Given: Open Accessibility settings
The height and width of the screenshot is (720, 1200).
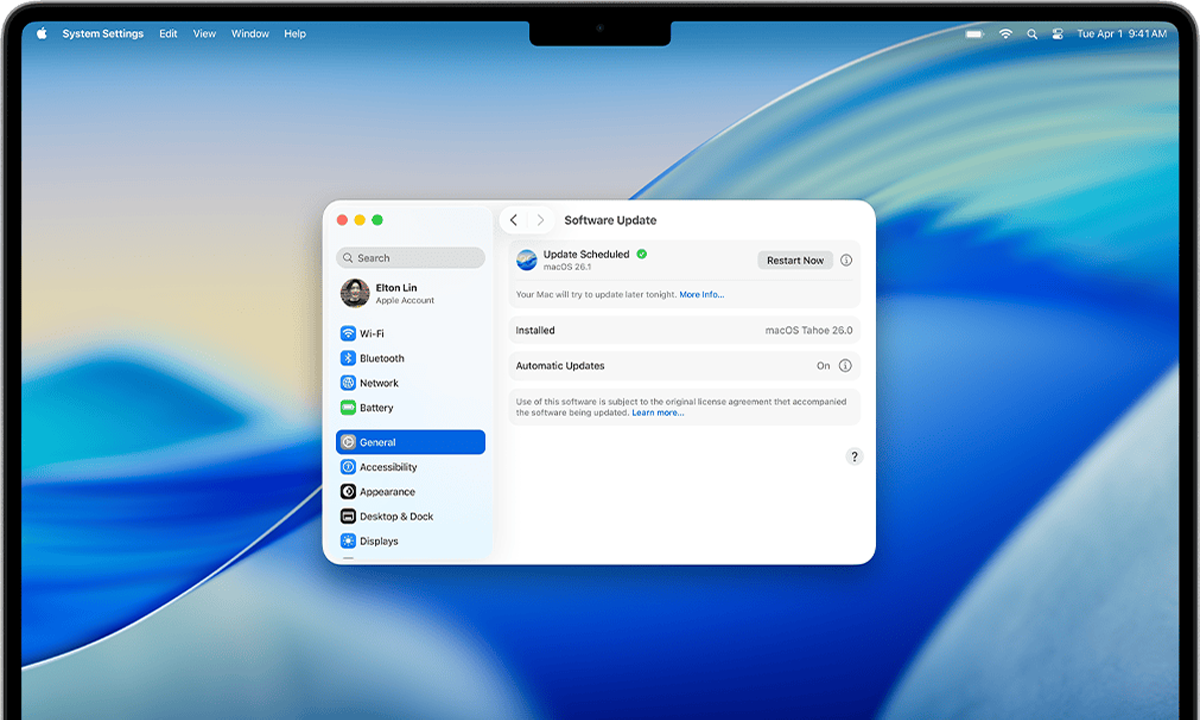Looking at the screenshot, I should (387, 467).
